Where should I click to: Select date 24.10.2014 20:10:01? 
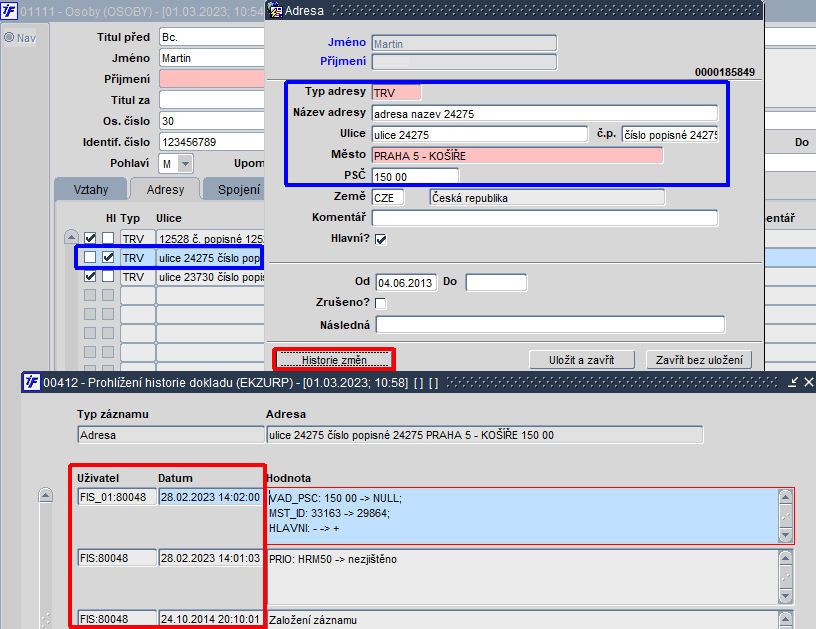pyautogui.click(x=211, y=619)
